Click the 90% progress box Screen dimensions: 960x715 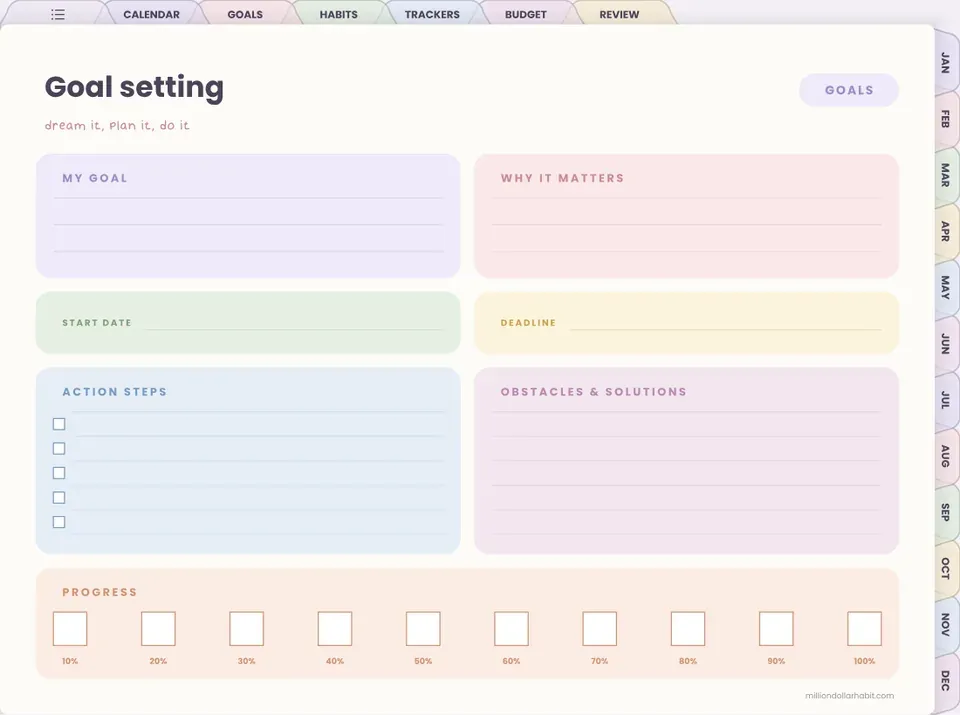776,629
